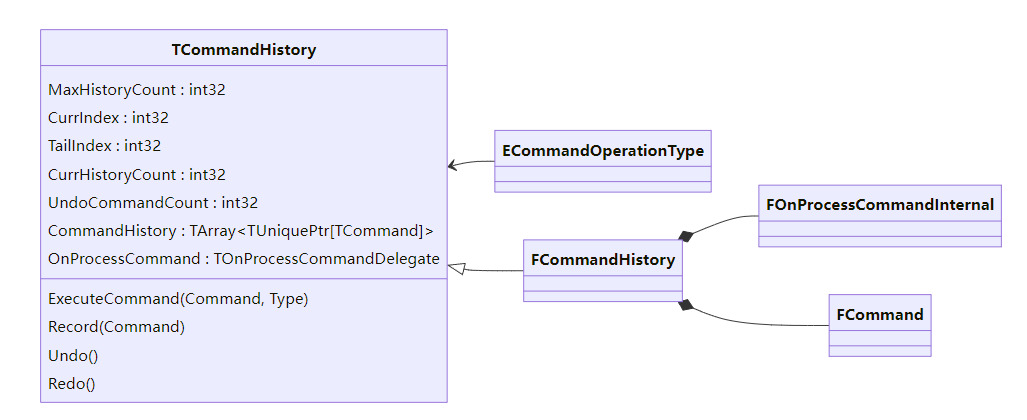Click the hollow inheritance arrowhead near TCommandHistory
This screenshot has height=420, width=1027.
pyautogui.click(x=456, y=267)
